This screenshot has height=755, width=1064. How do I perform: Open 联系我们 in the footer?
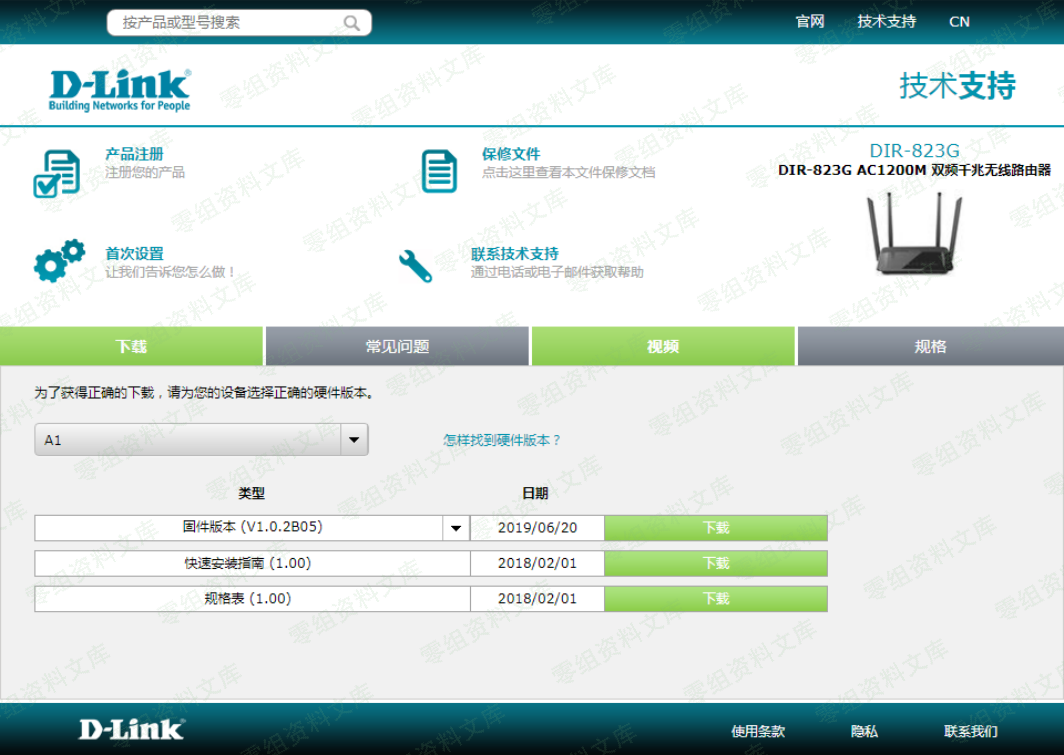971,731
